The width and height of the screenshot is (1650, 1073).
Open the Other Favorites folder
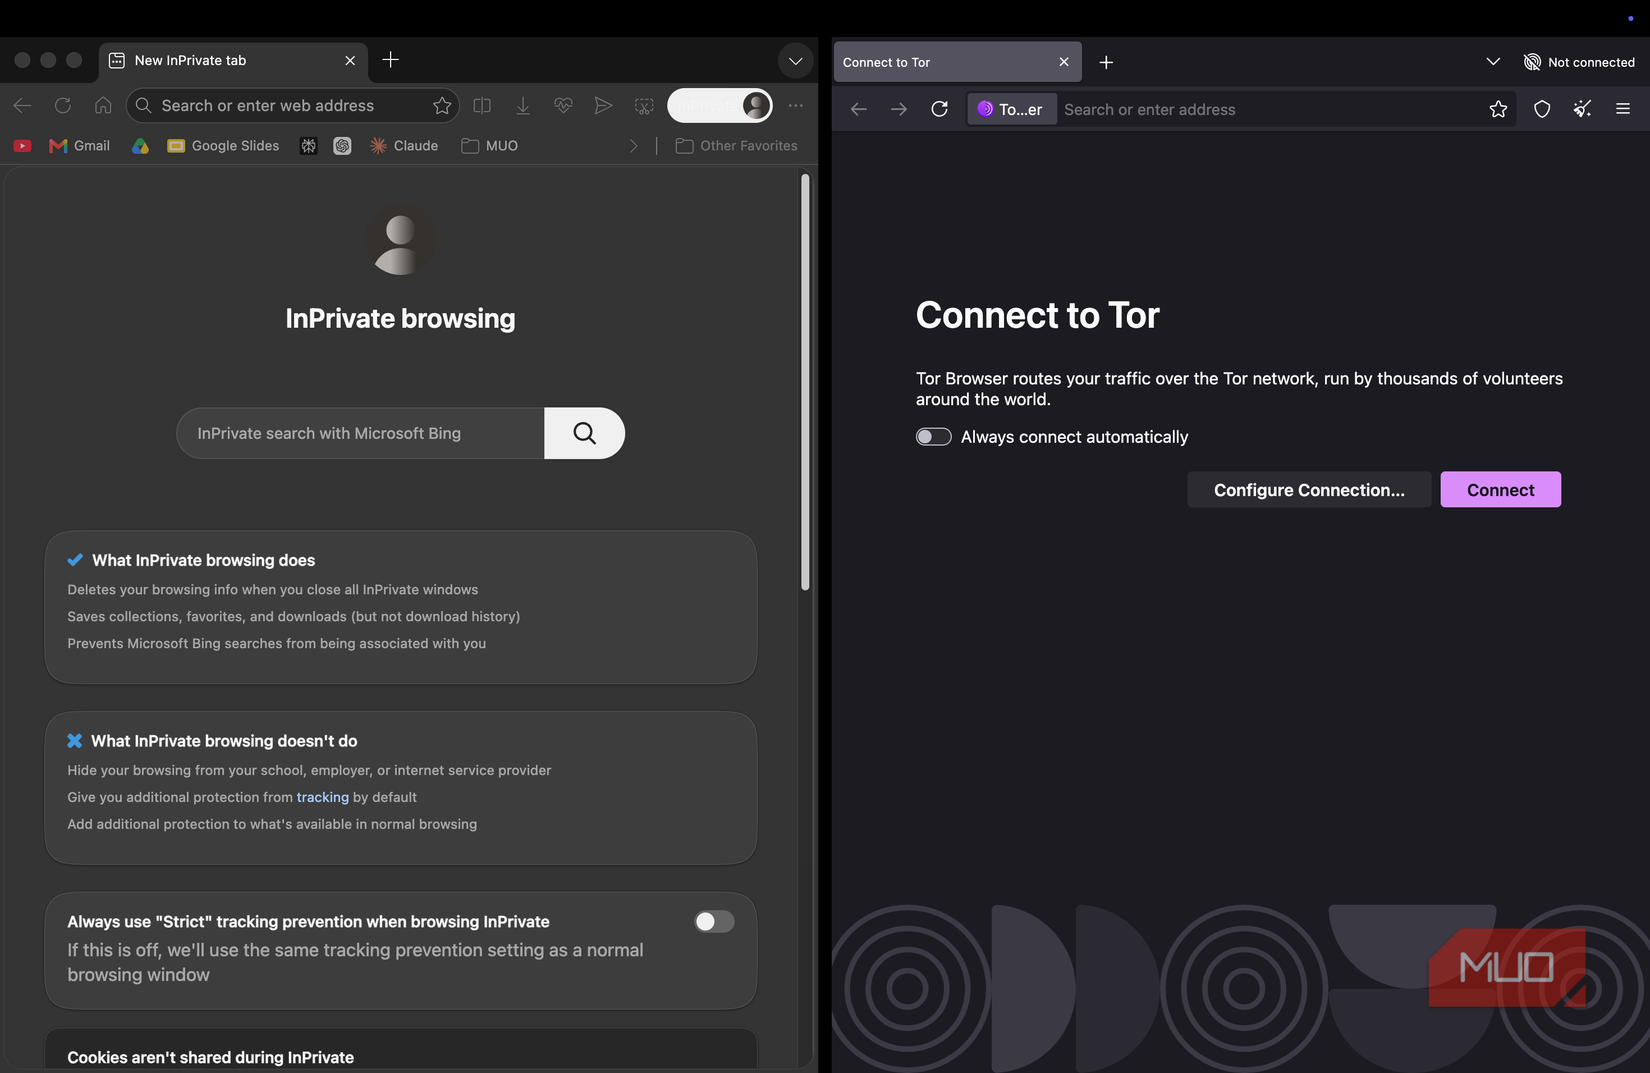point(737,146)
